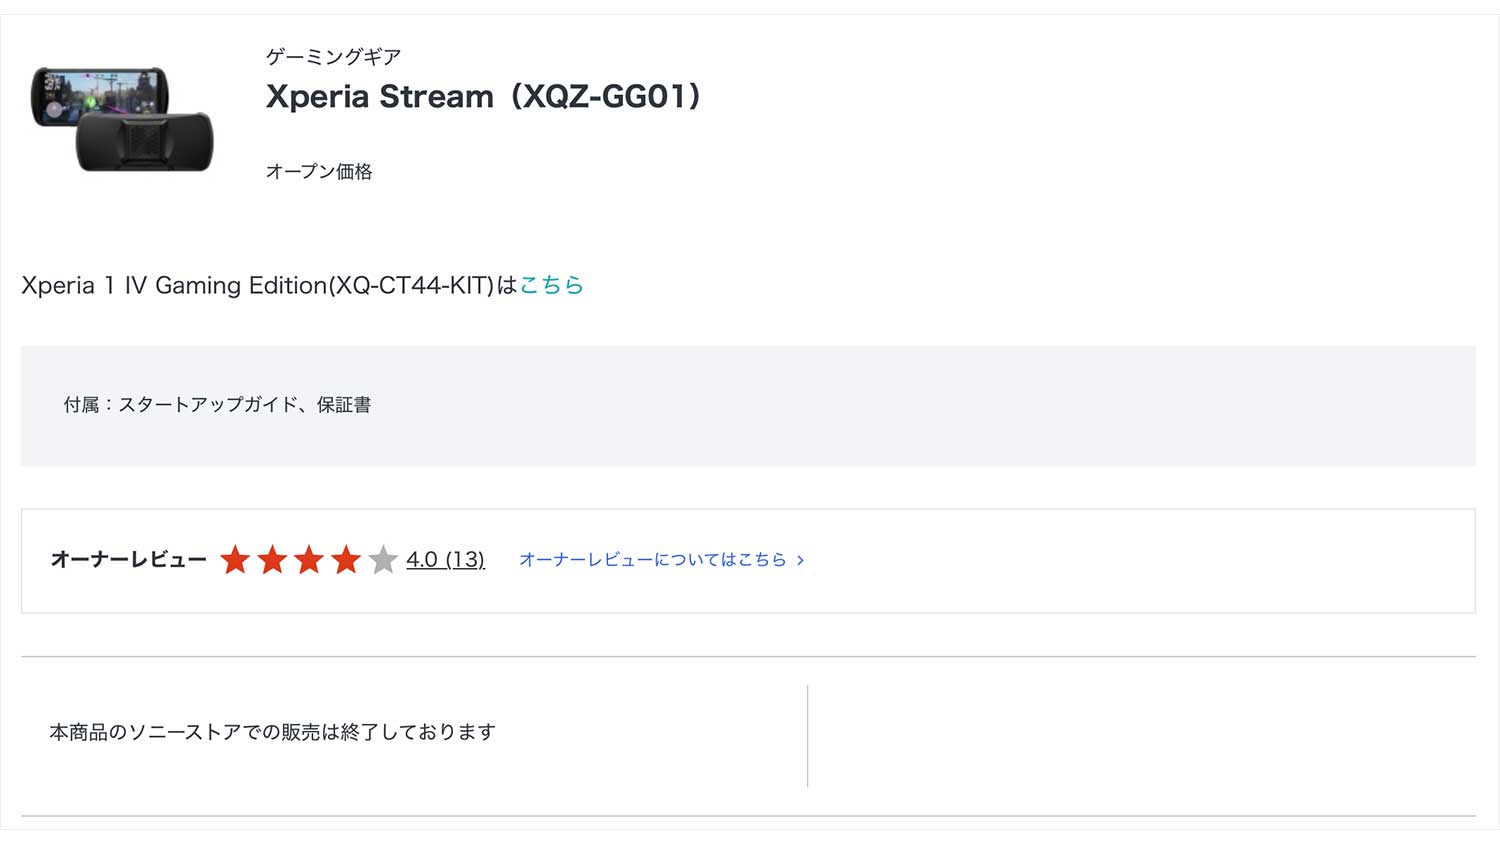
Task: Click the chevron after the owner review link
Action: point(800,561)
